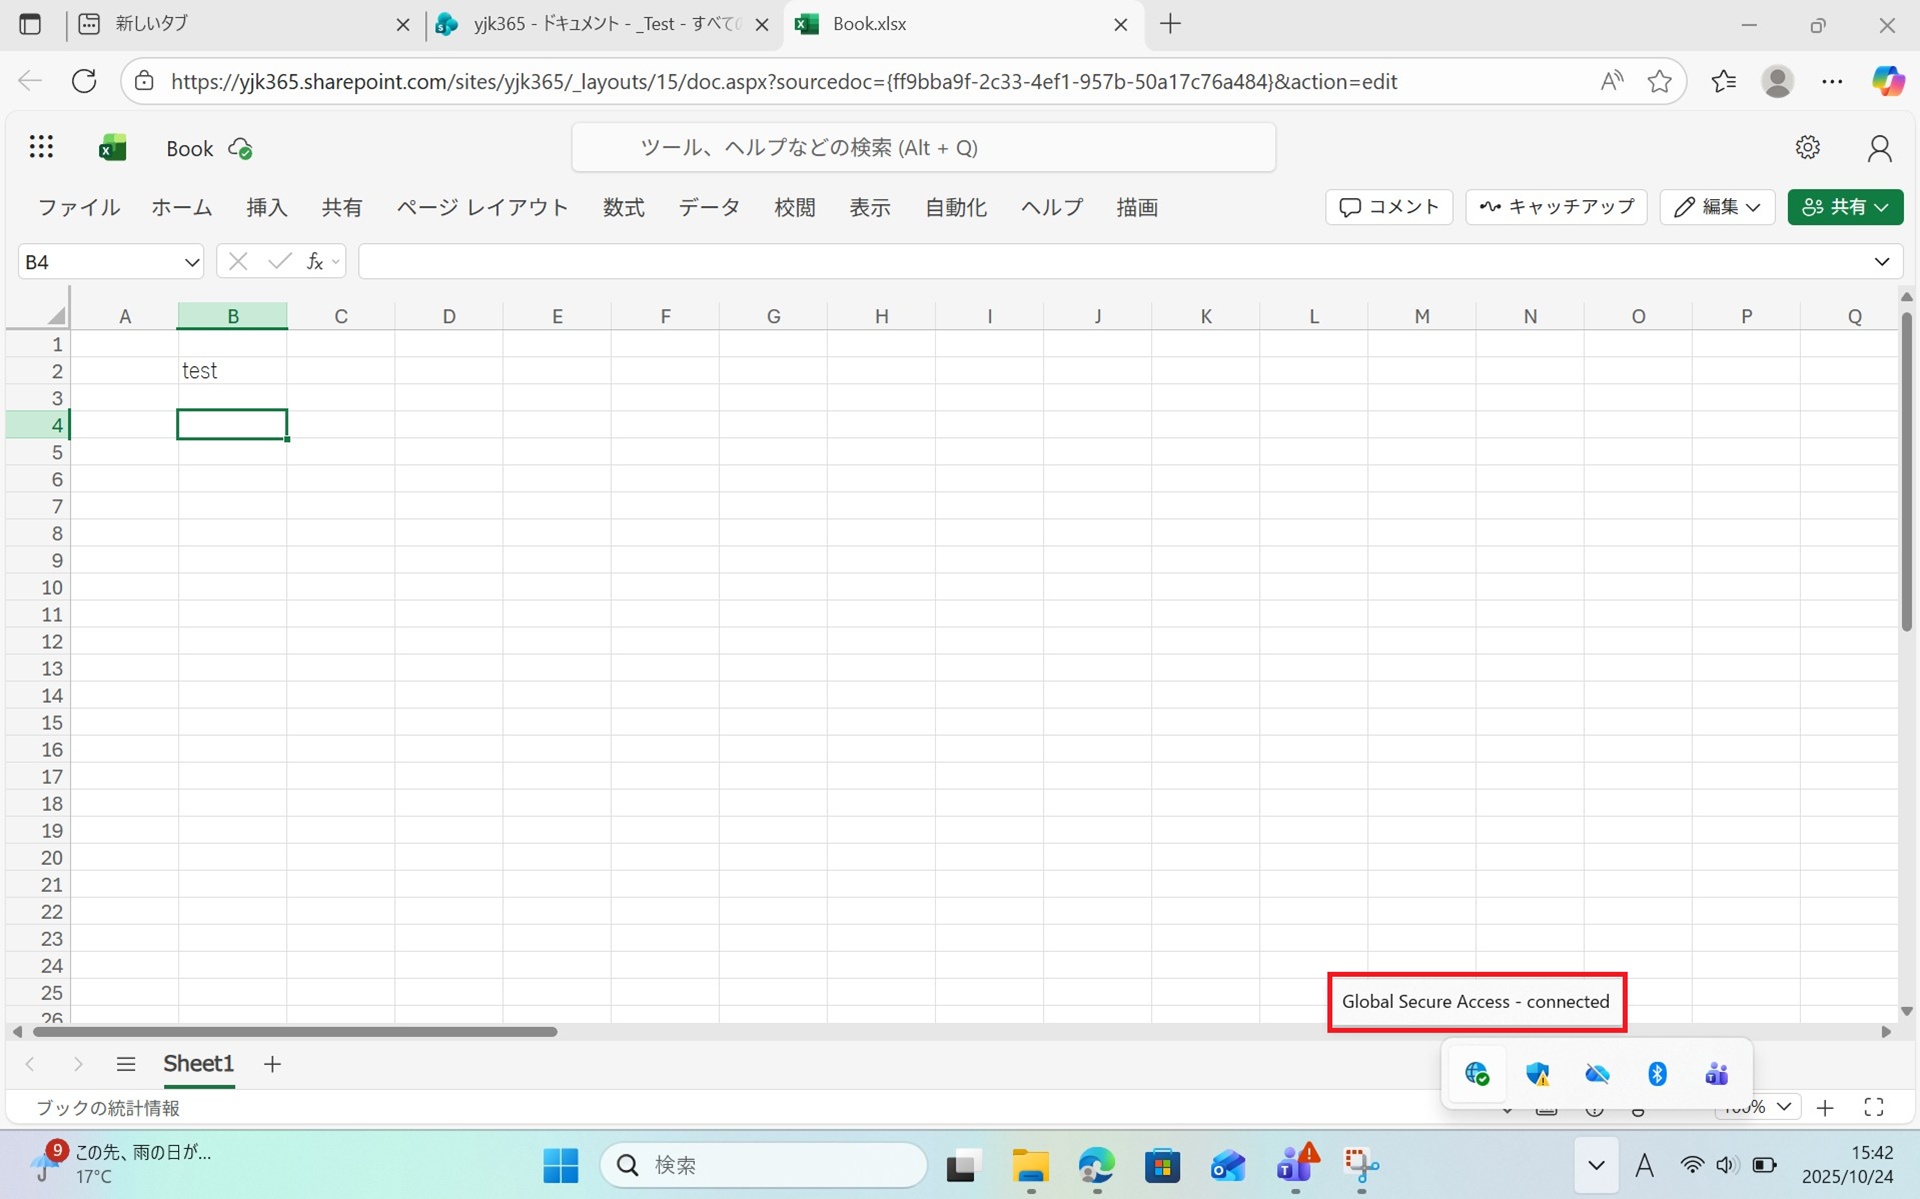Select cell B2 containing test
Image resolution: width=1920 pixels, height=1199 pixels.
click(x=232, y=371)
